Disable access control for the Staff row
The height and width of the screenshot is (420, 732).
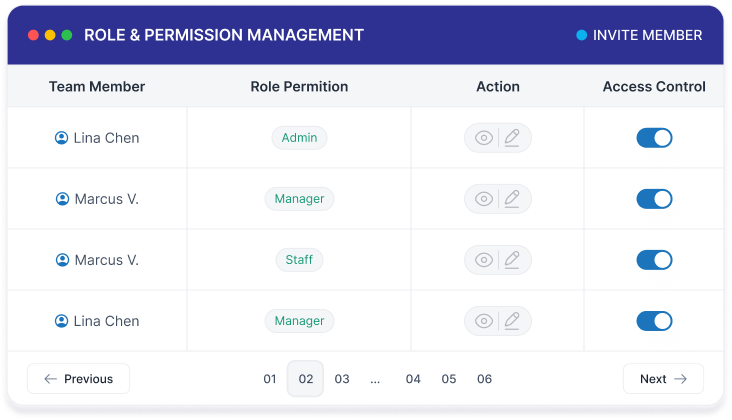point(654,260)
